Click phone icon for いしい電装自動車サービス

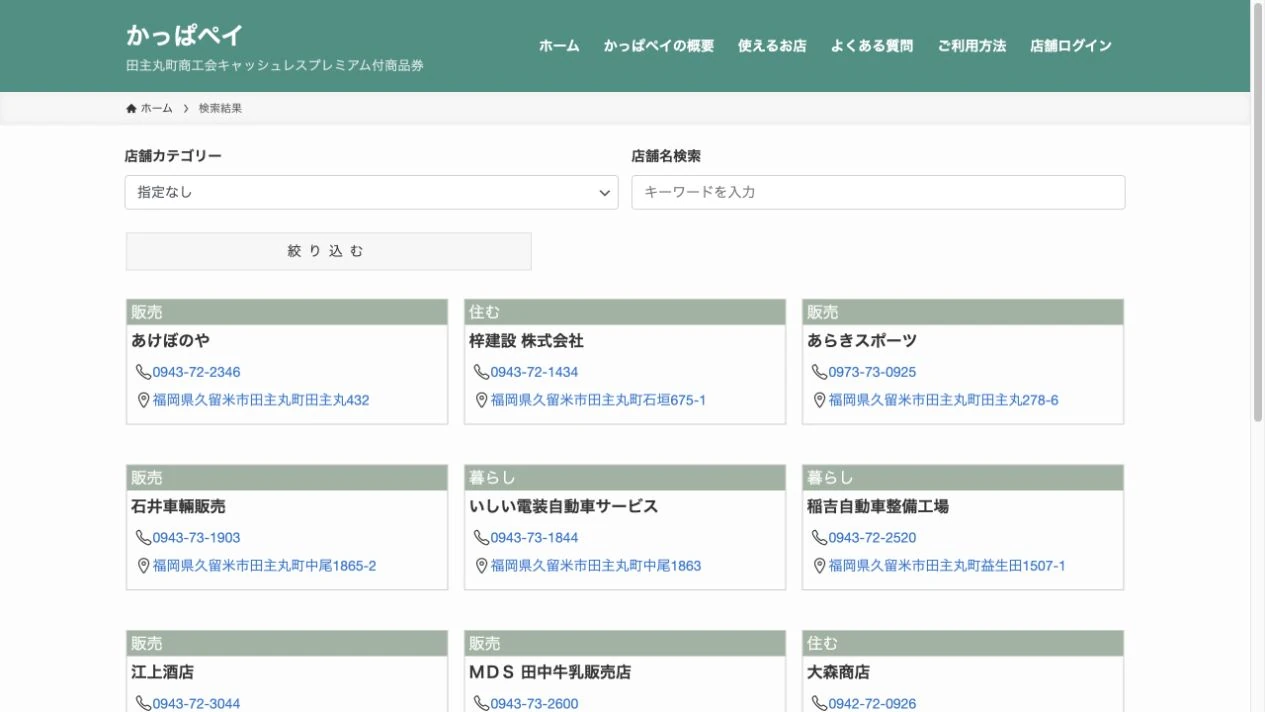point(481,538)
